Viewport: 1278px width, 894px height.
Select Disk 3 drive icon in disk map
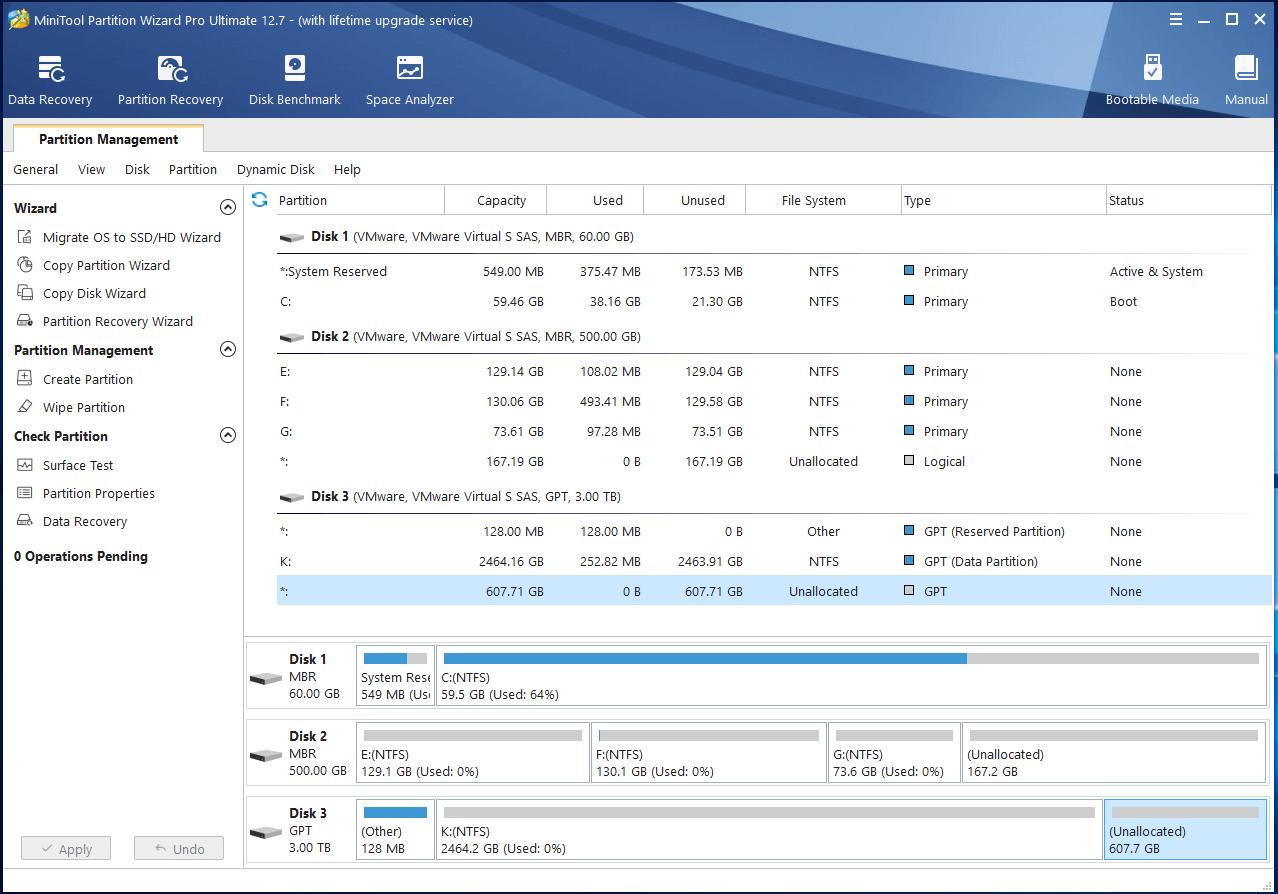[266, 831]
